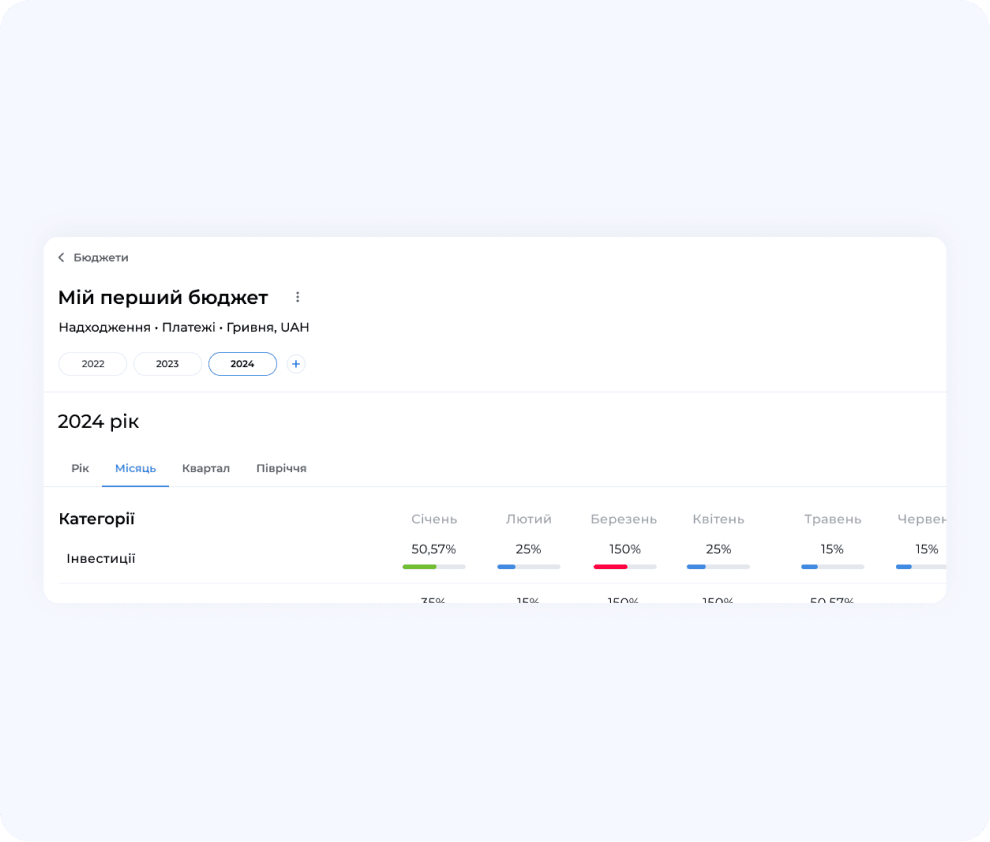Click the Січень column header
The width and height of the screenshot is (990, 842).
coord(434,519)
